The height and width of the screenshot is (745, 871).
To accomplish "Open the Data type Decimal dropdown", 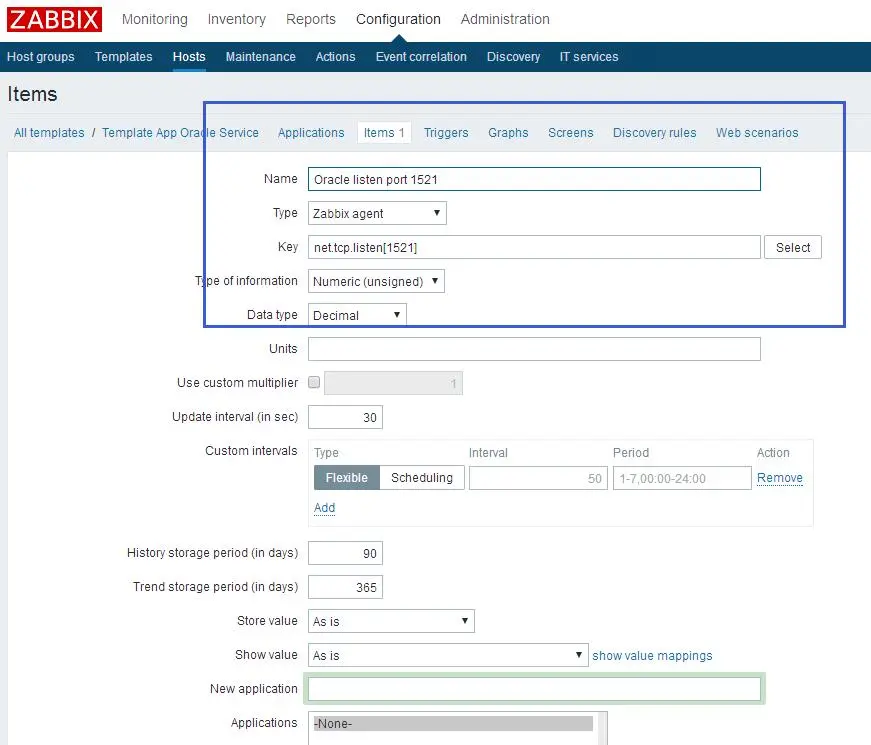I will [x=357, y=315].
